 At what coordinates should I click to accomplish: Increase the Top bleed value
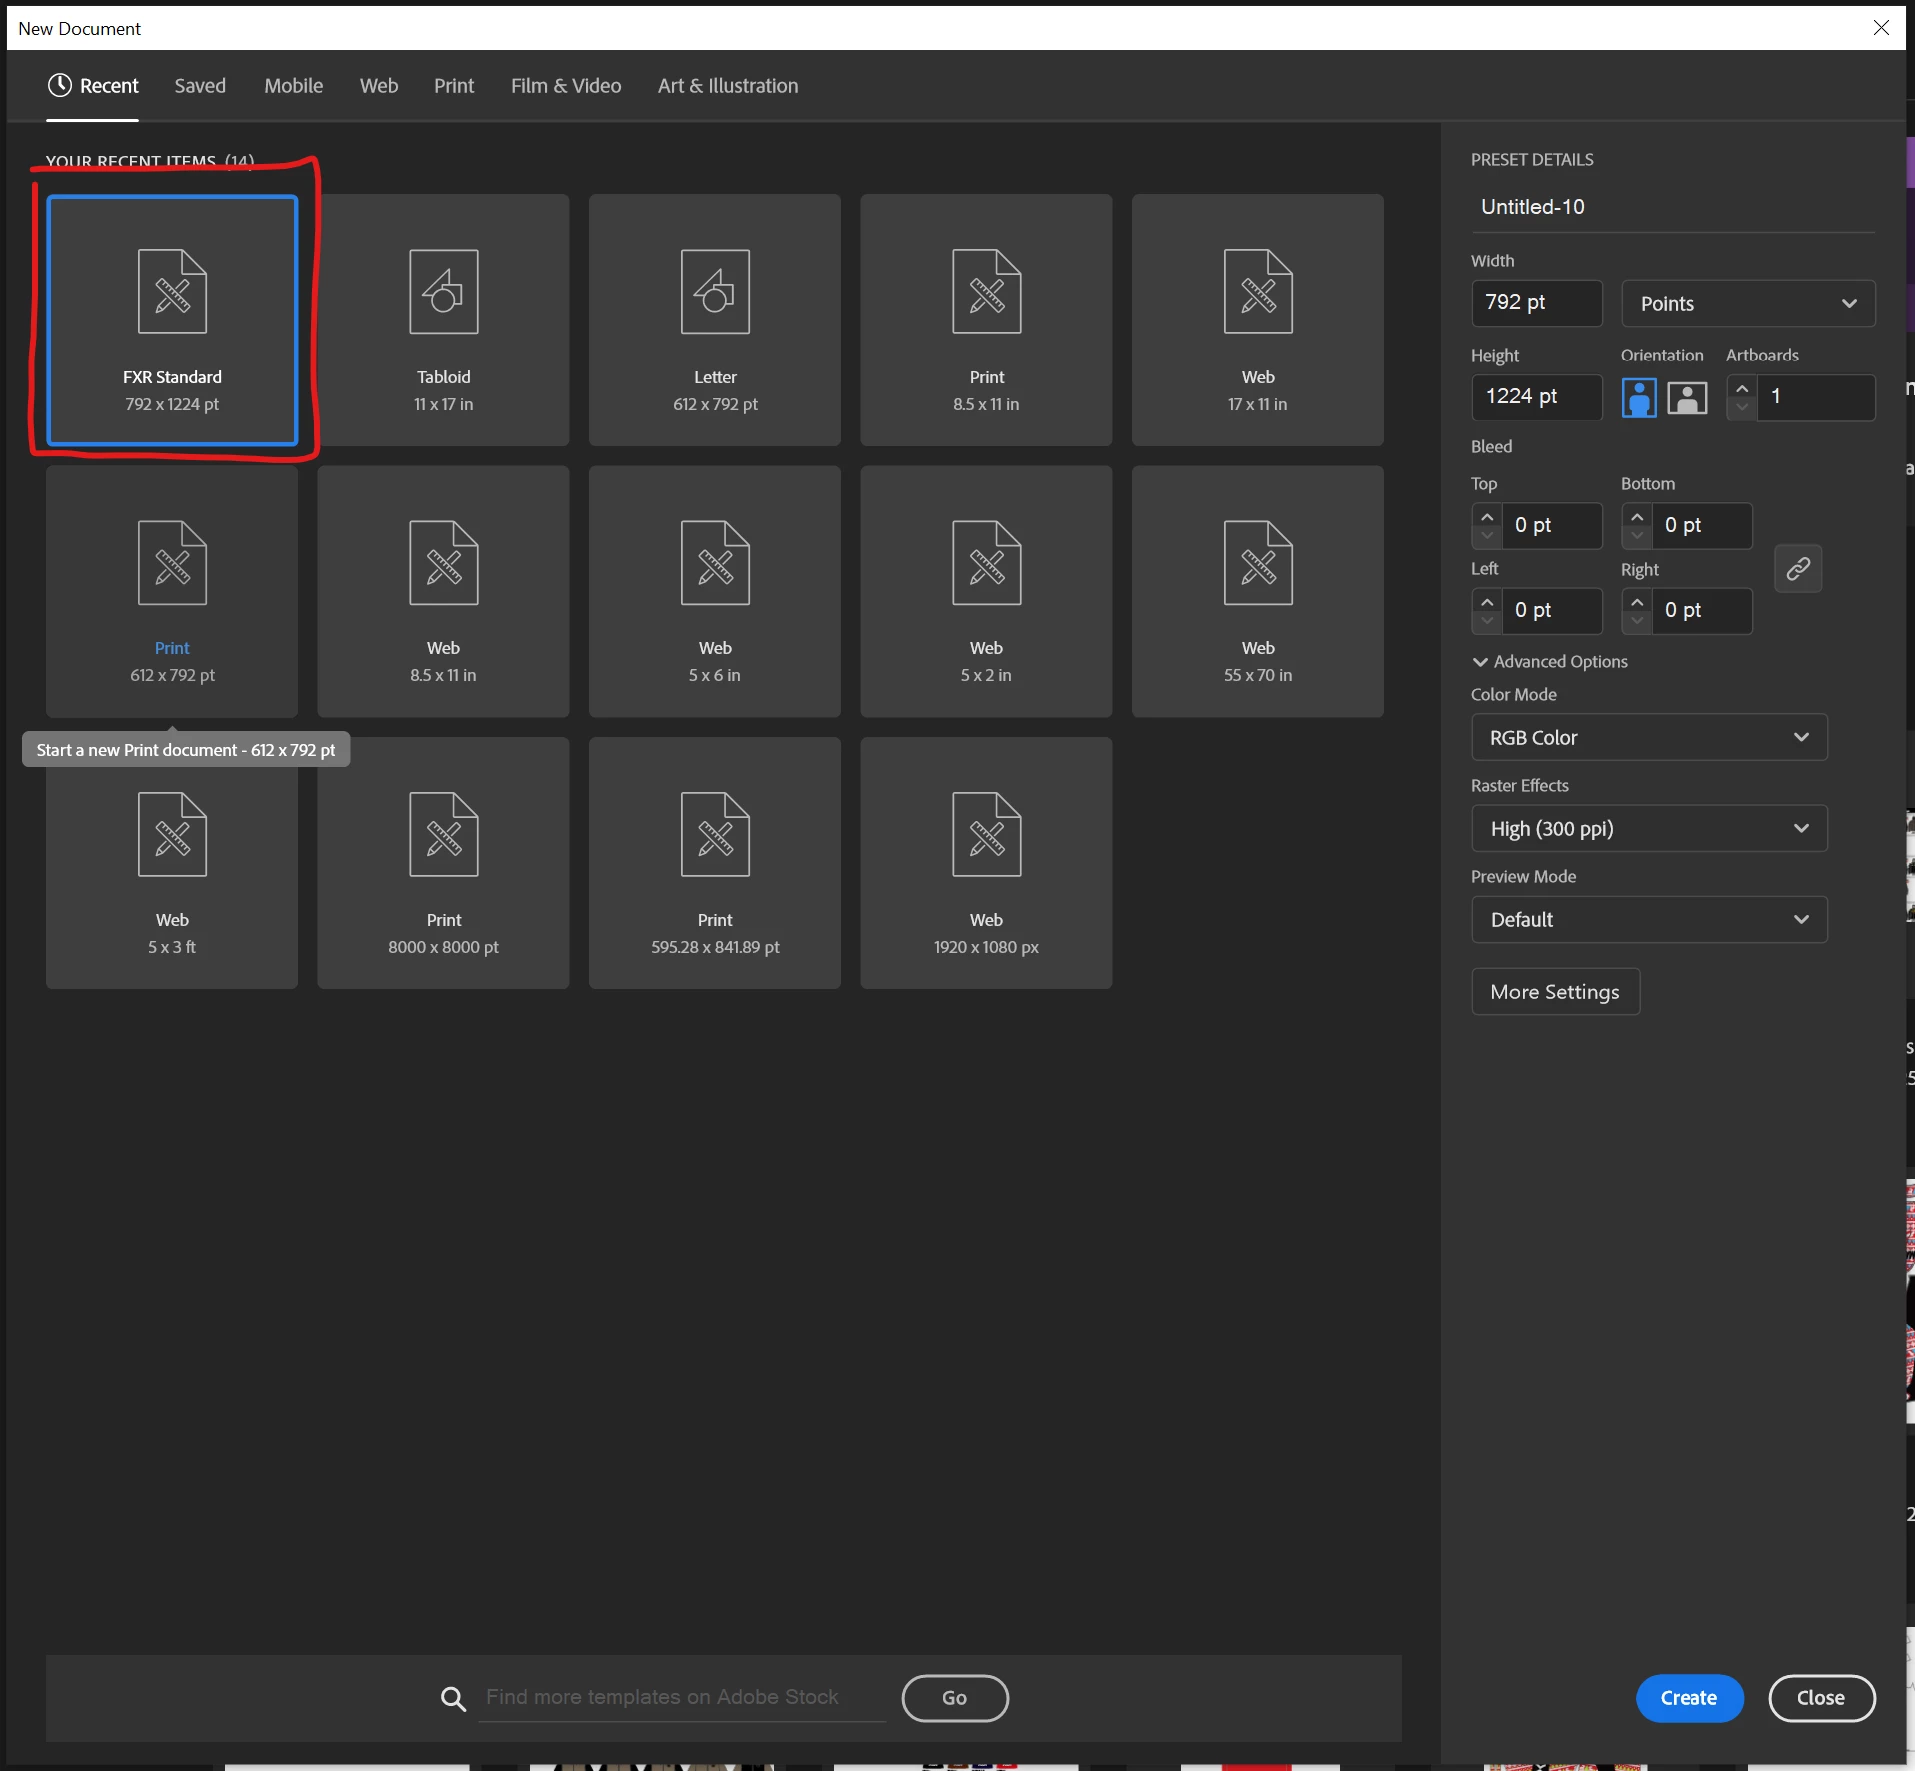coord(1487,517)
